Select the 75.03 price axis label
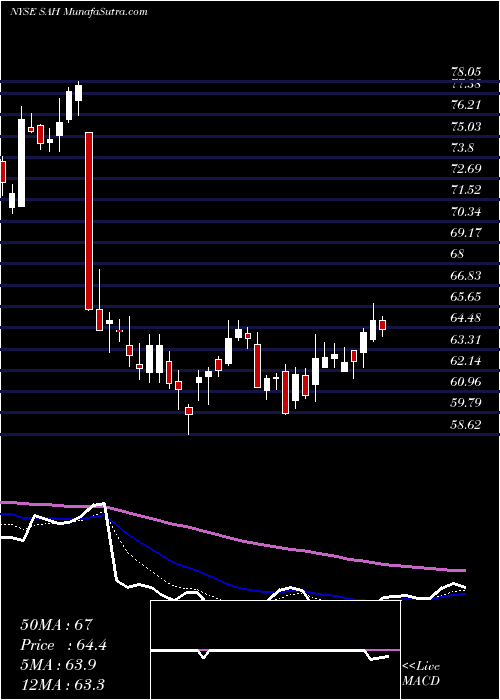The height and width of the screenshot is (700, 500). [466, 127]
